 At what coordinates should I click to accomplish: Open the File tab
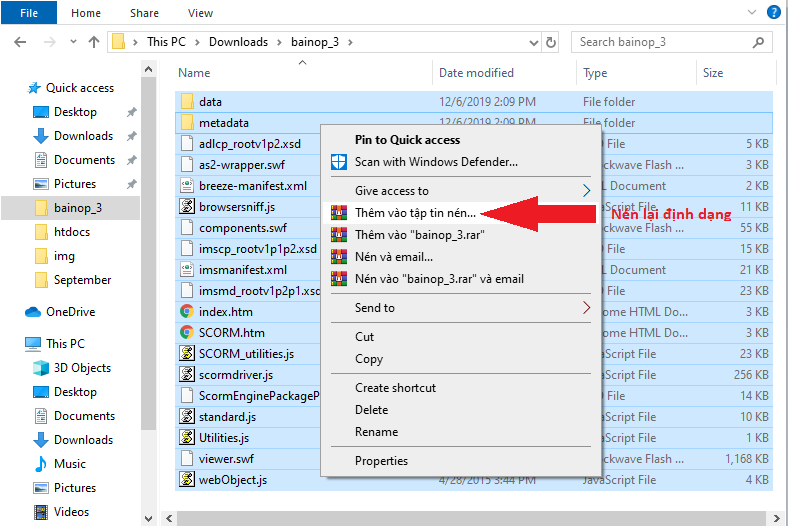[29, 13]
